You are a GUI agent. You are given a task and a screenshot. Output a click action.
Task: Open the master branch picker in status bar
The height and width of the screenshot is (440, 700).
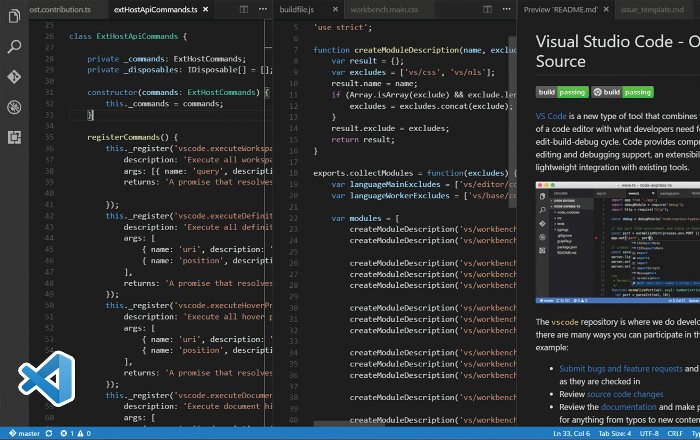click(x=23, y=434)
